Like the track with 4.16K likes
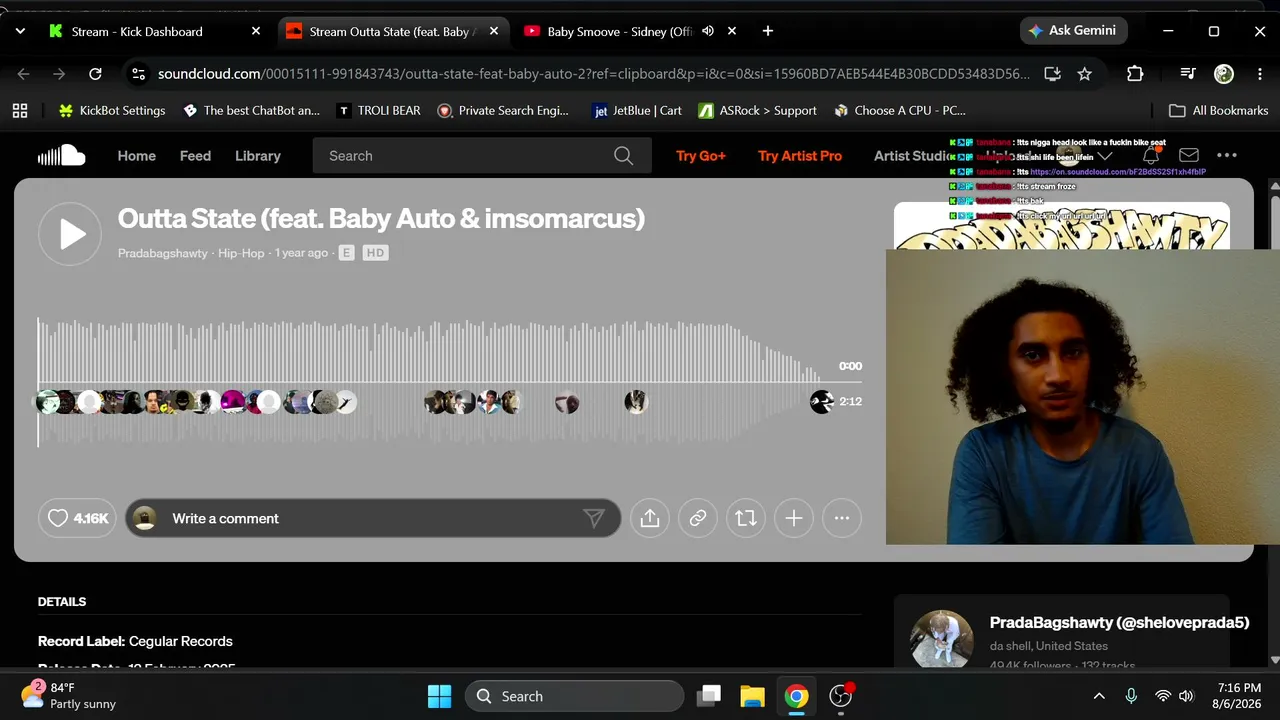 (x=77, y=518)
